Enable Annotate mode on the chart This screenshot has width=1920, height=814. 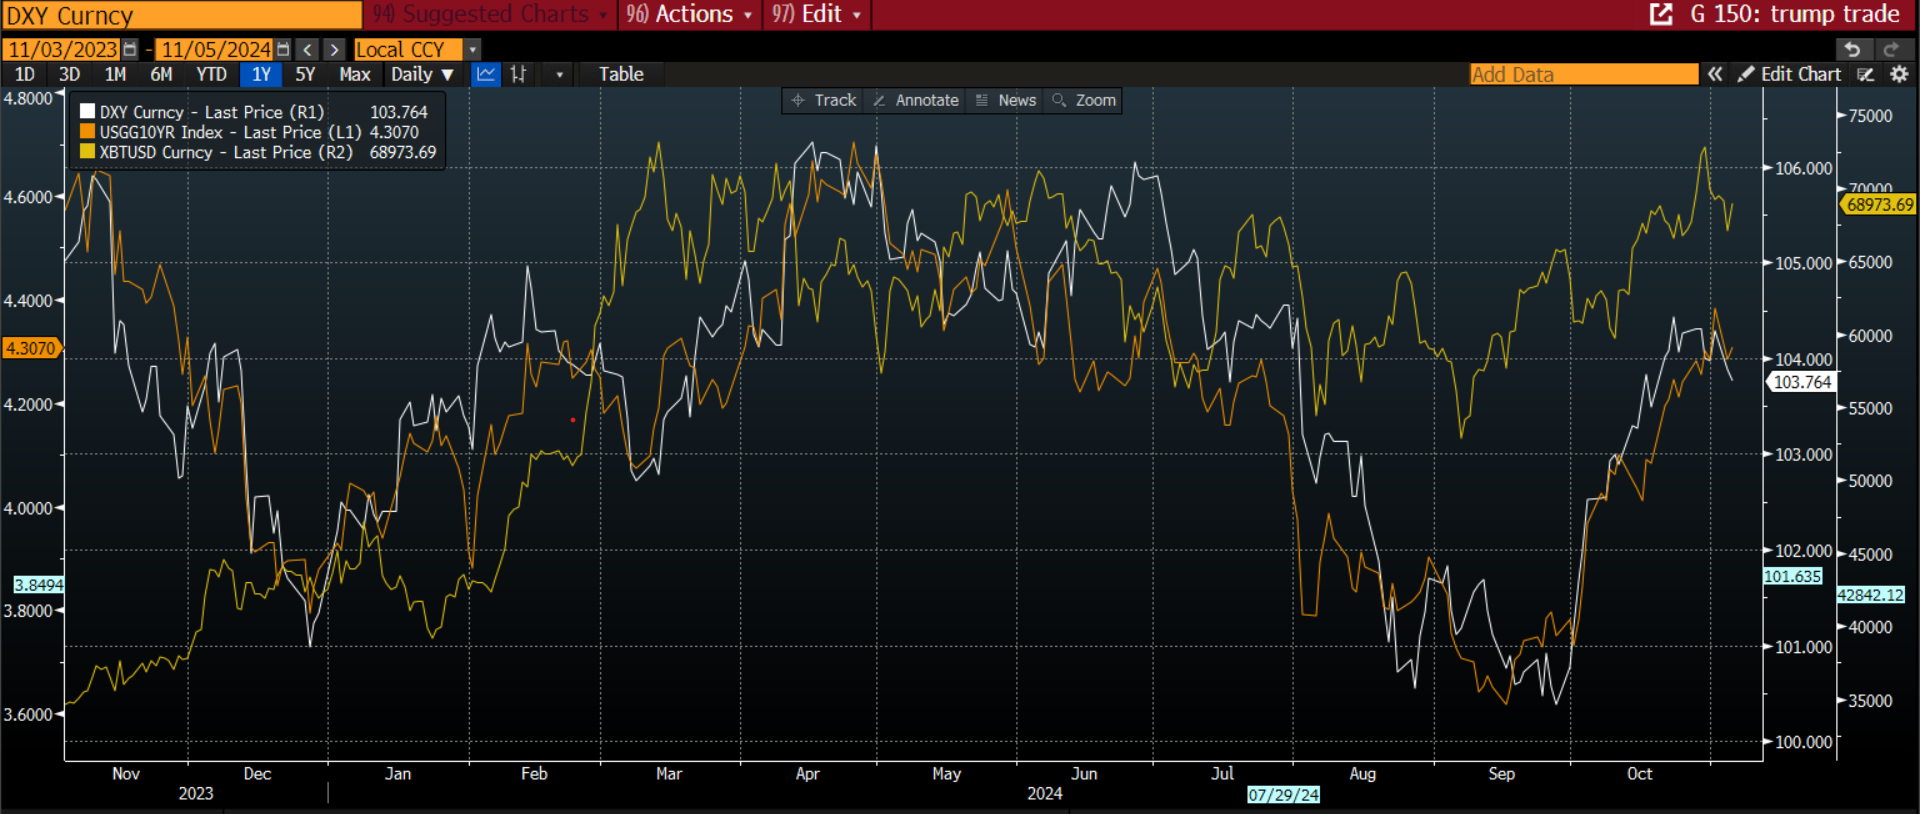click(x=916, y=100)
